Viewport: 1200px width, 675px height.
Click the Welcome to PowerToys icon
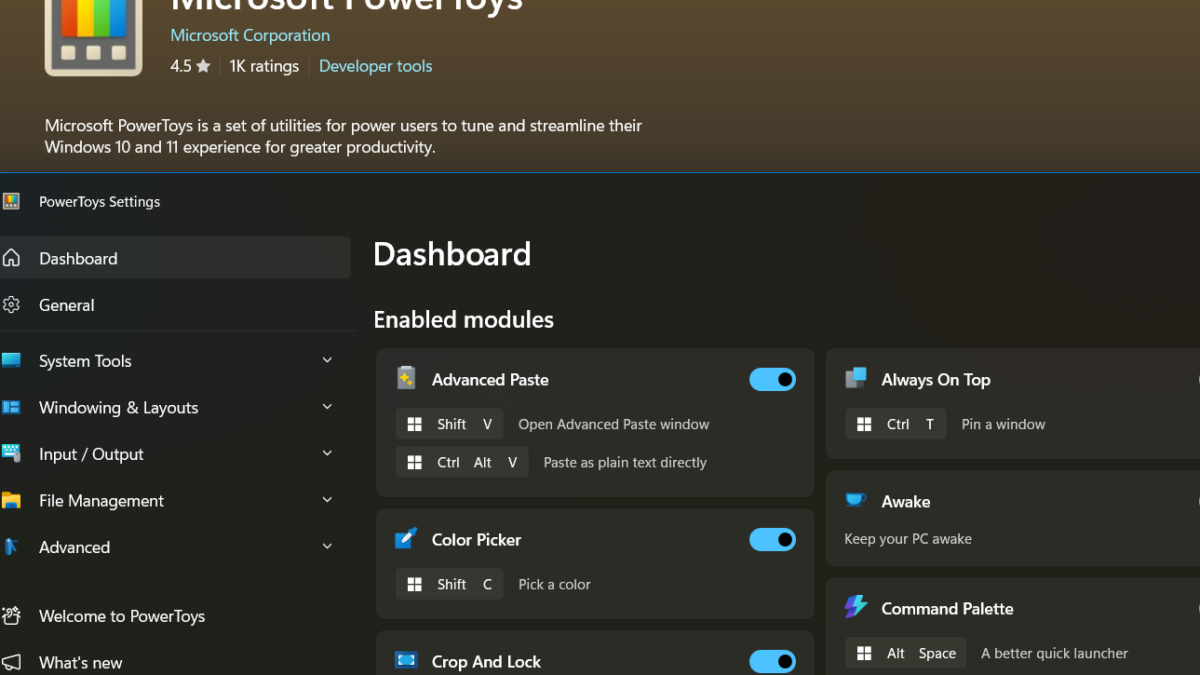pos(11,616)
